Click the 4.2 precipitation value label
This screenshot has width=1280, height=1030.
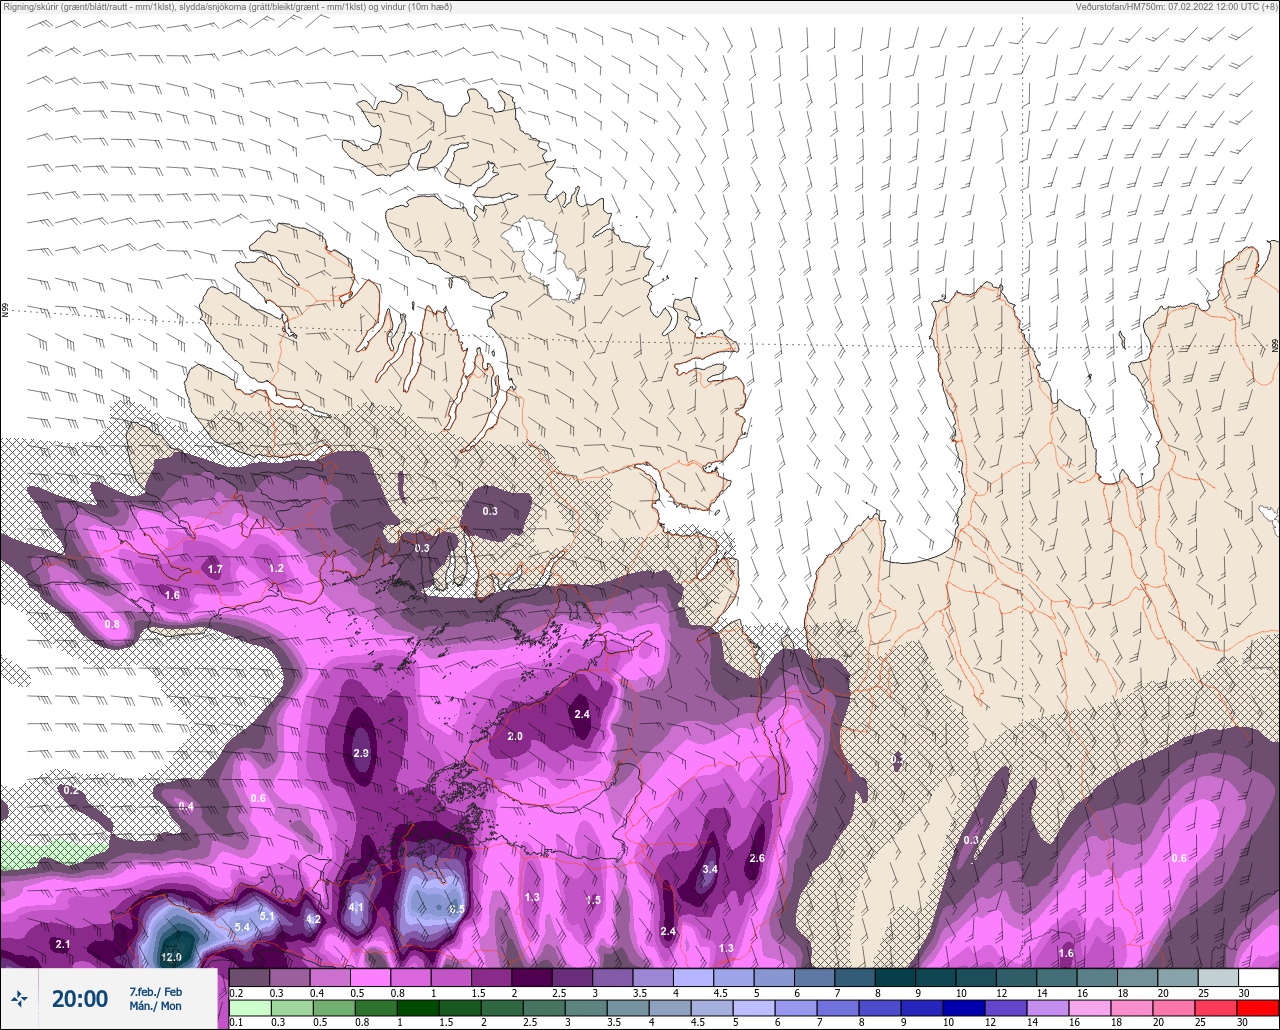tap(313, 919)
